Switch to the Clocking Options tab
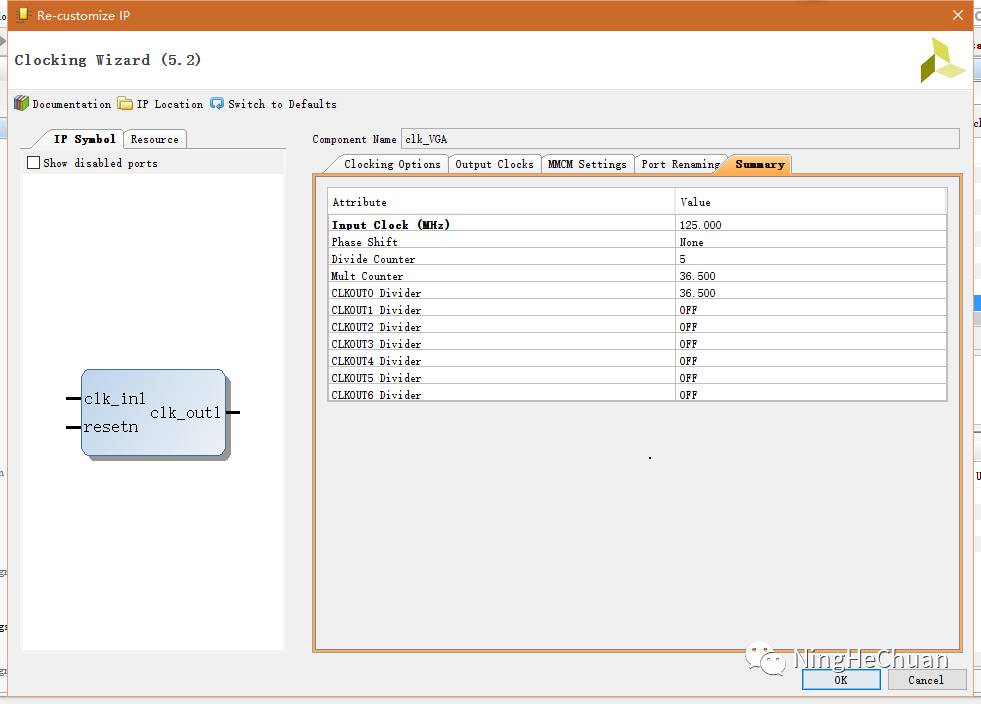 (x=391, y=164)
